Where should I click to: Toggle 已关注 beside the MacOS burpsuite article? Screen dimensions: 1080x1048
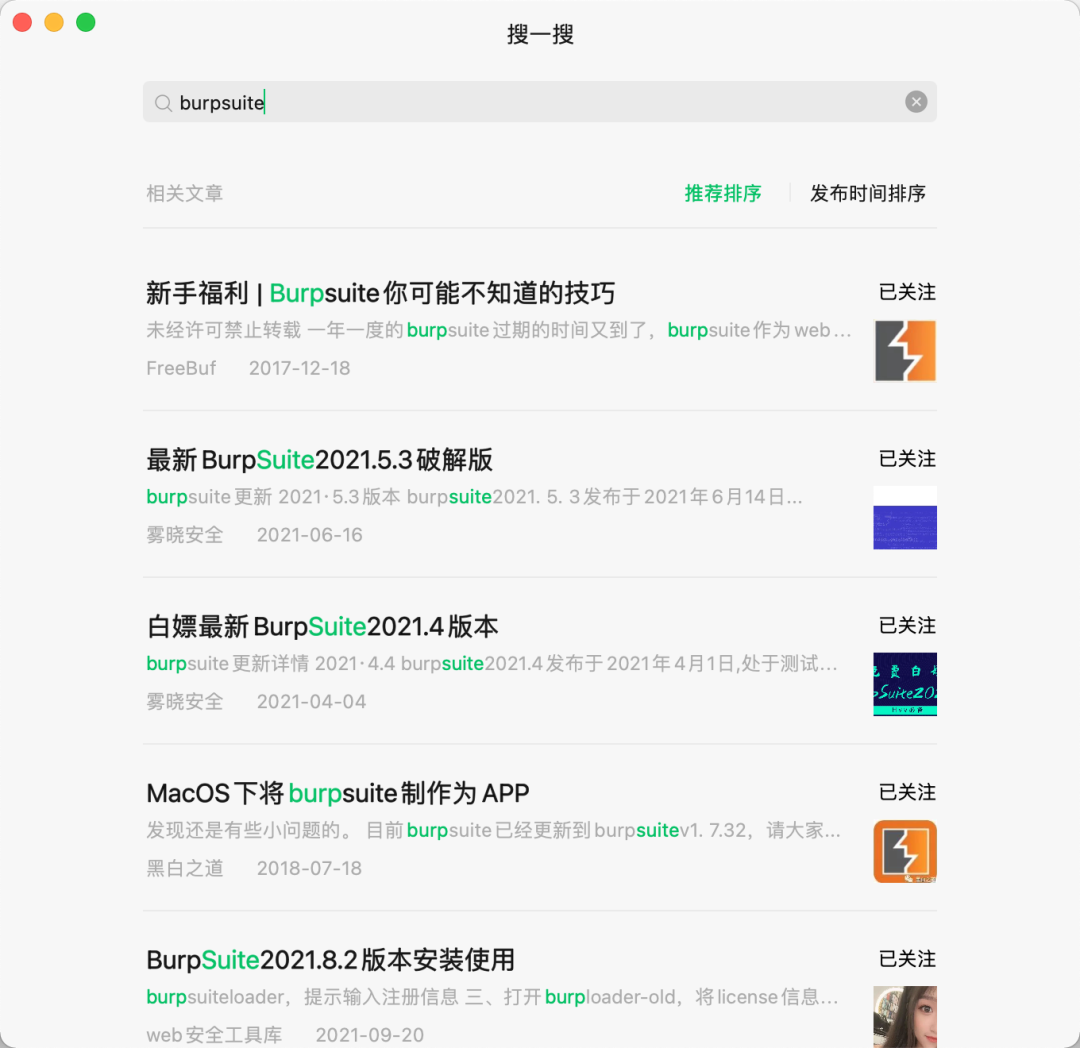click(x=906, y=792)
